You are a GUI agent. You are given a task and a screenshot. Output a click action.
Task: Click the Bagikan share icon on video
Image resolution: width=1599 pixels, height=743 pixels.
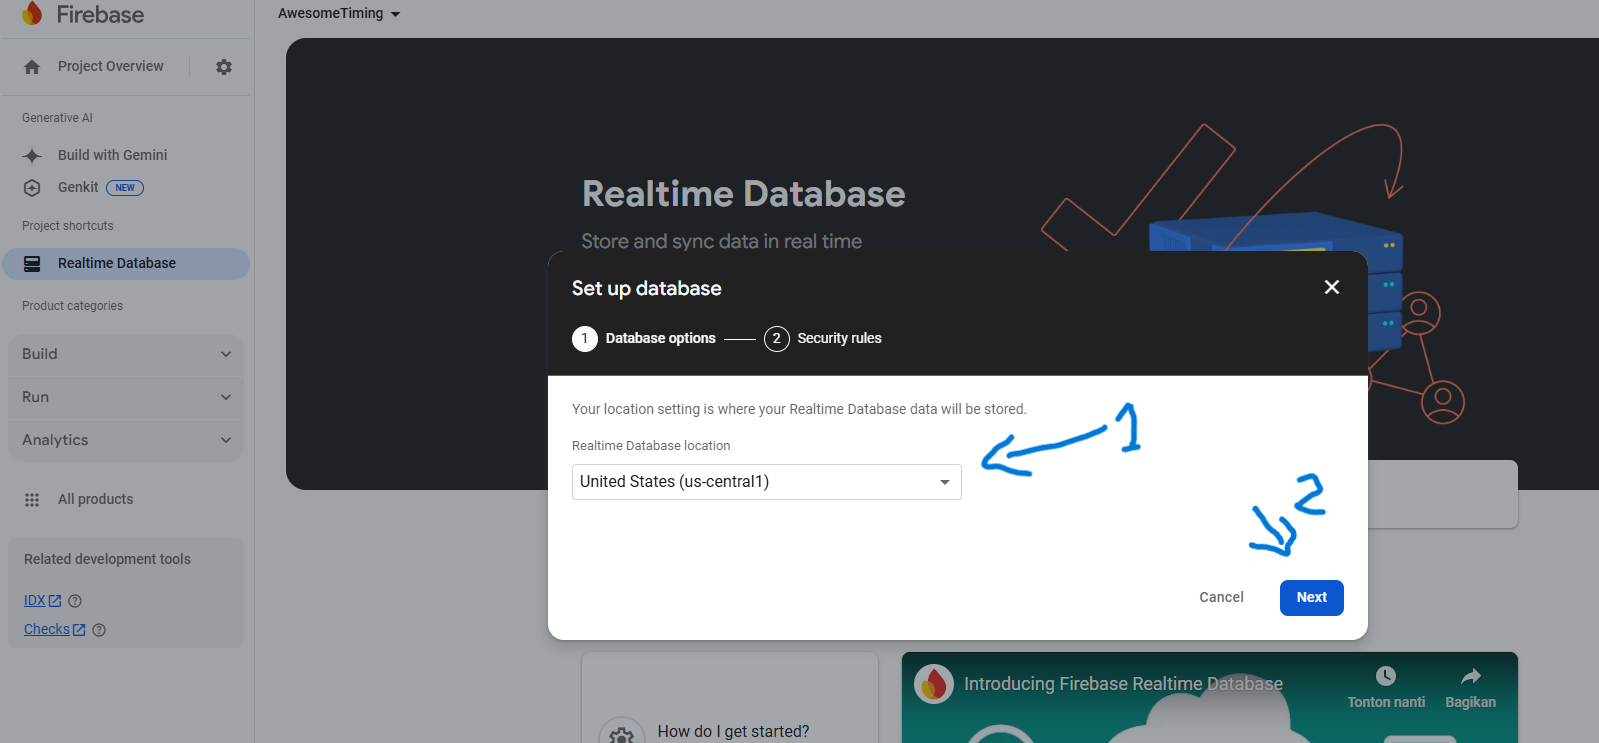(1470, 677)
